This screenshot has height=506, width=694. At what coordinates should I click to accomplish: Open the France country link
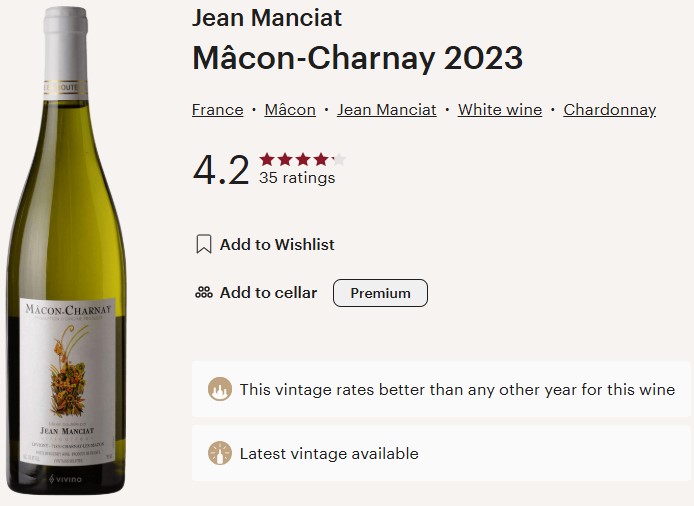[x=217, y=110]
